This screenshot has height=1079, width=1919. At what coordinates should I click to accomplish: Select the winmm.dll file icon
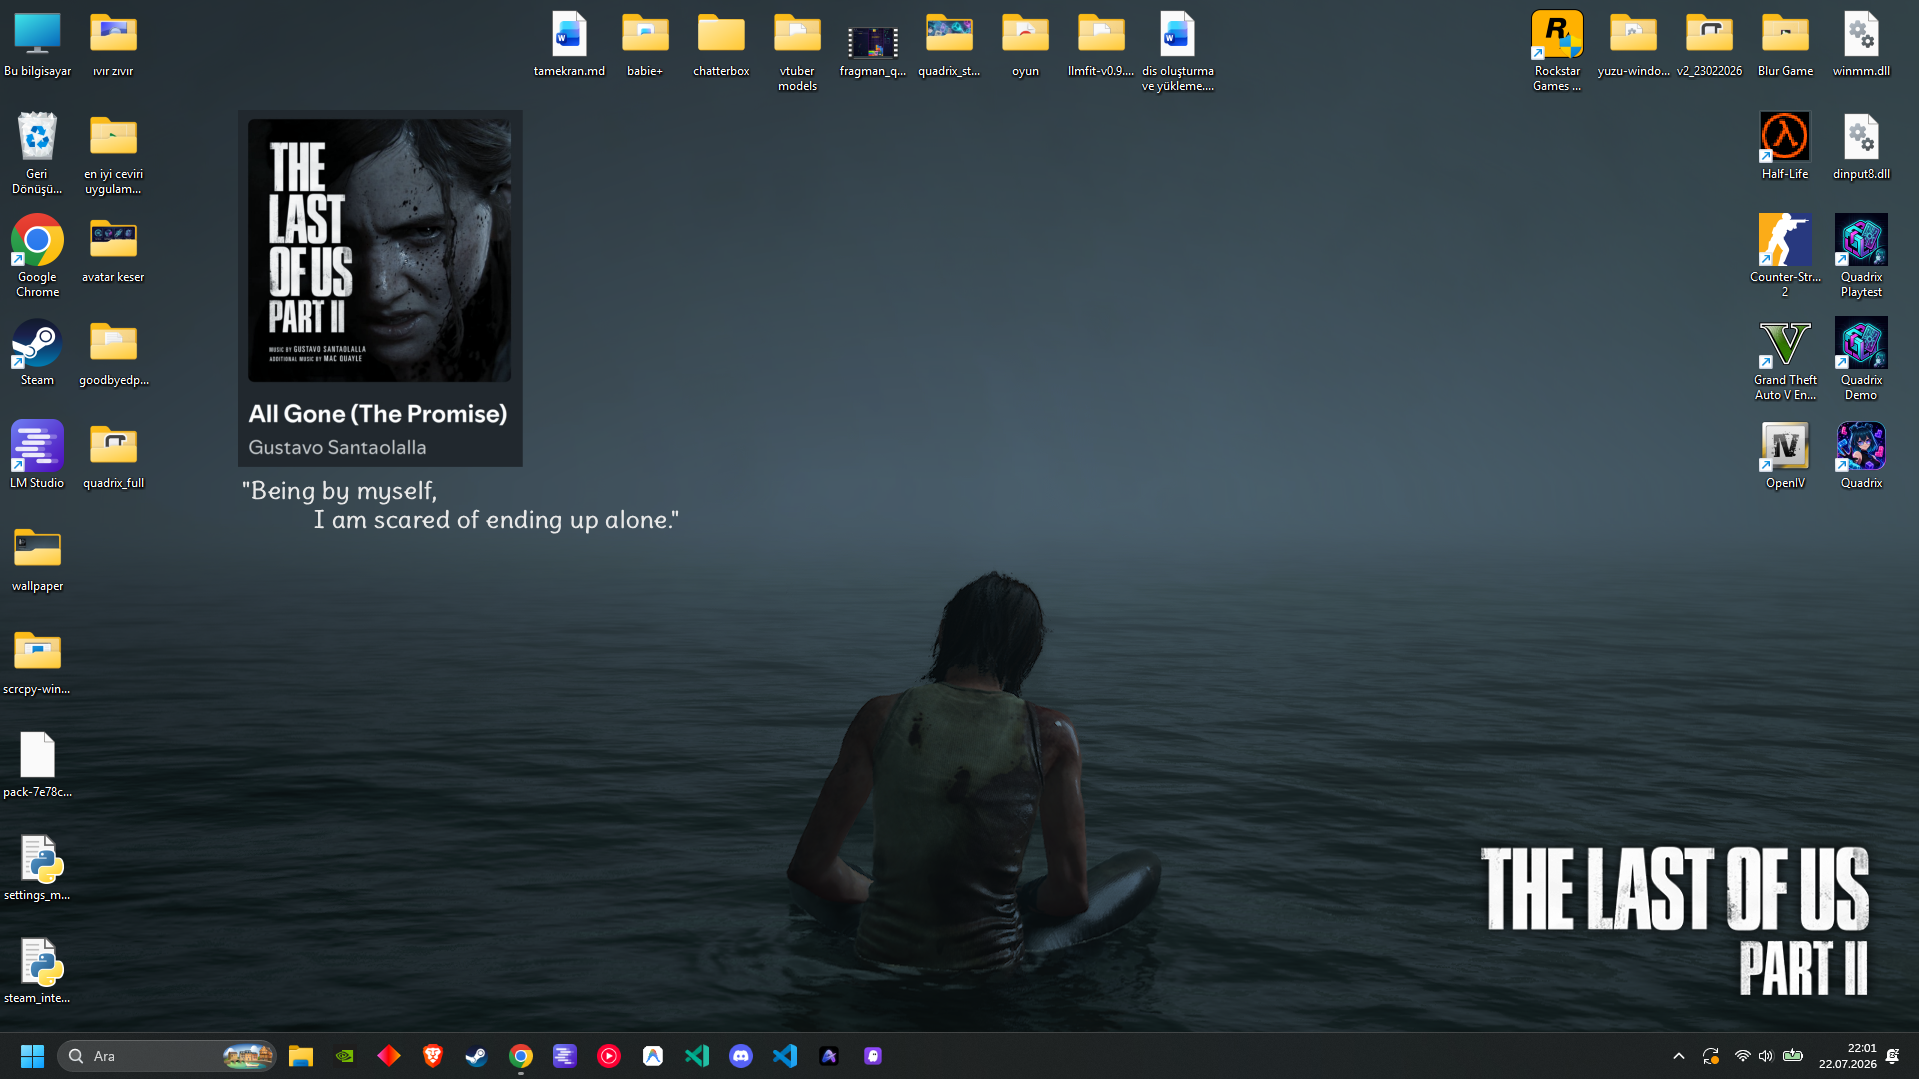pyautogui.click(x=1861, y=44)
